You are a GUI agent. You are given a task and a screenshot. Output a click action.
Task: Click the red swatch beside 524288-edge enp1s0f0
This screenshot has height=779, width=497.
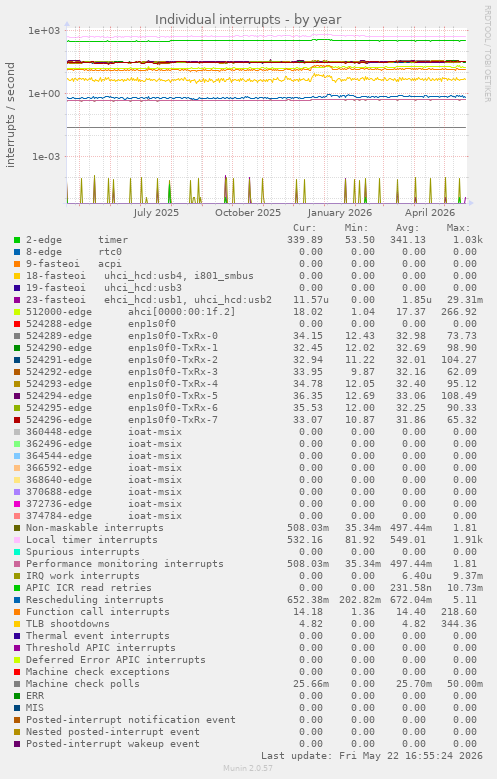17,324
